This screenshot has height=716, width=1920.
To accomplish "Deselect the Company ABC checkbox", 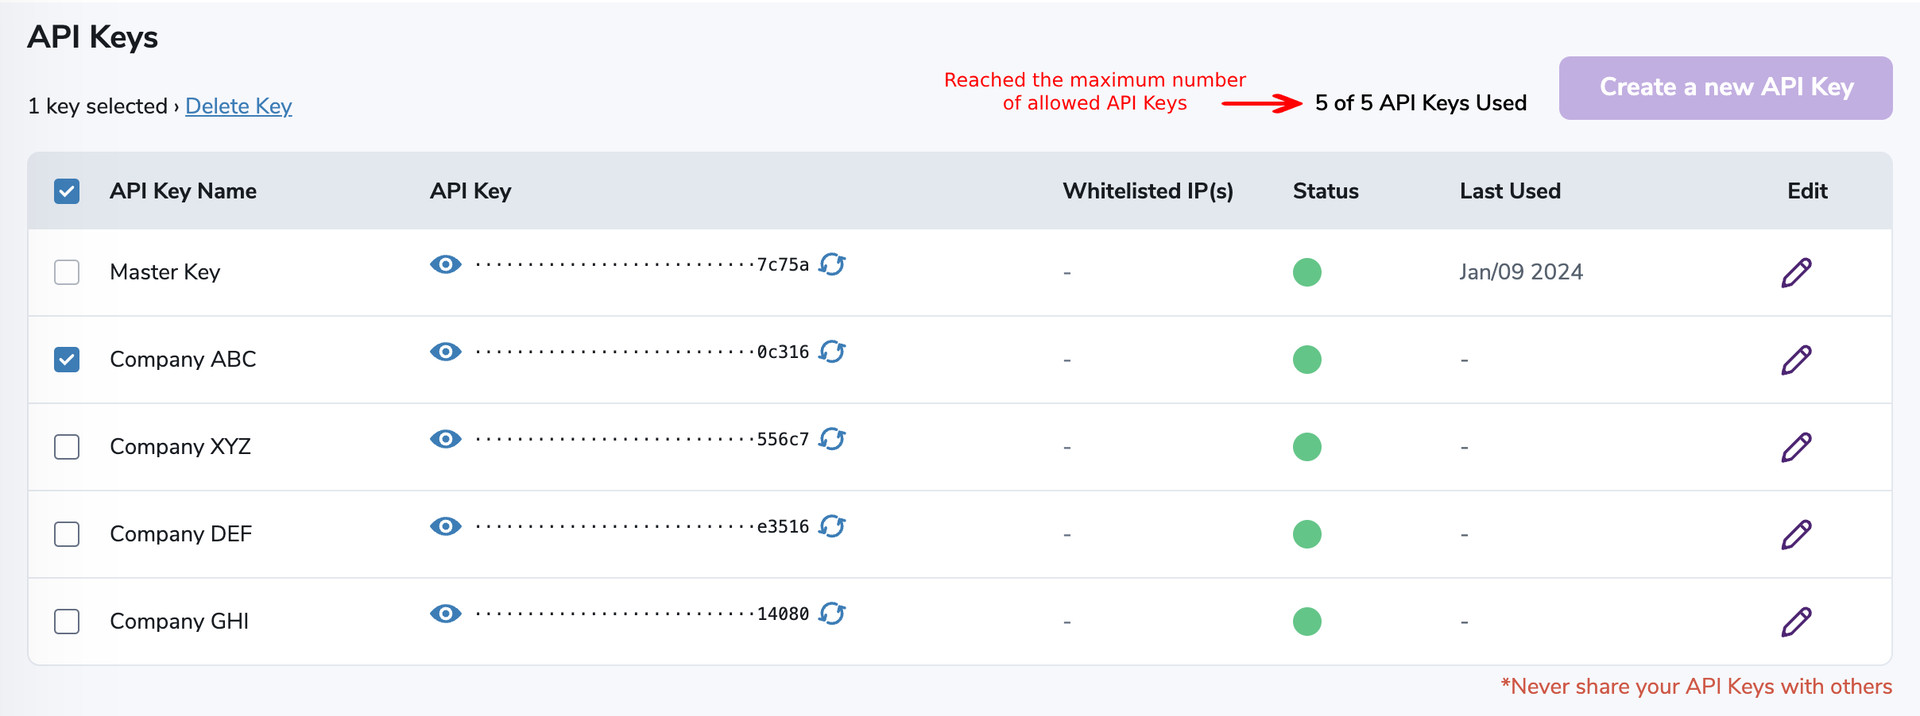I will [x=66, y=359].
